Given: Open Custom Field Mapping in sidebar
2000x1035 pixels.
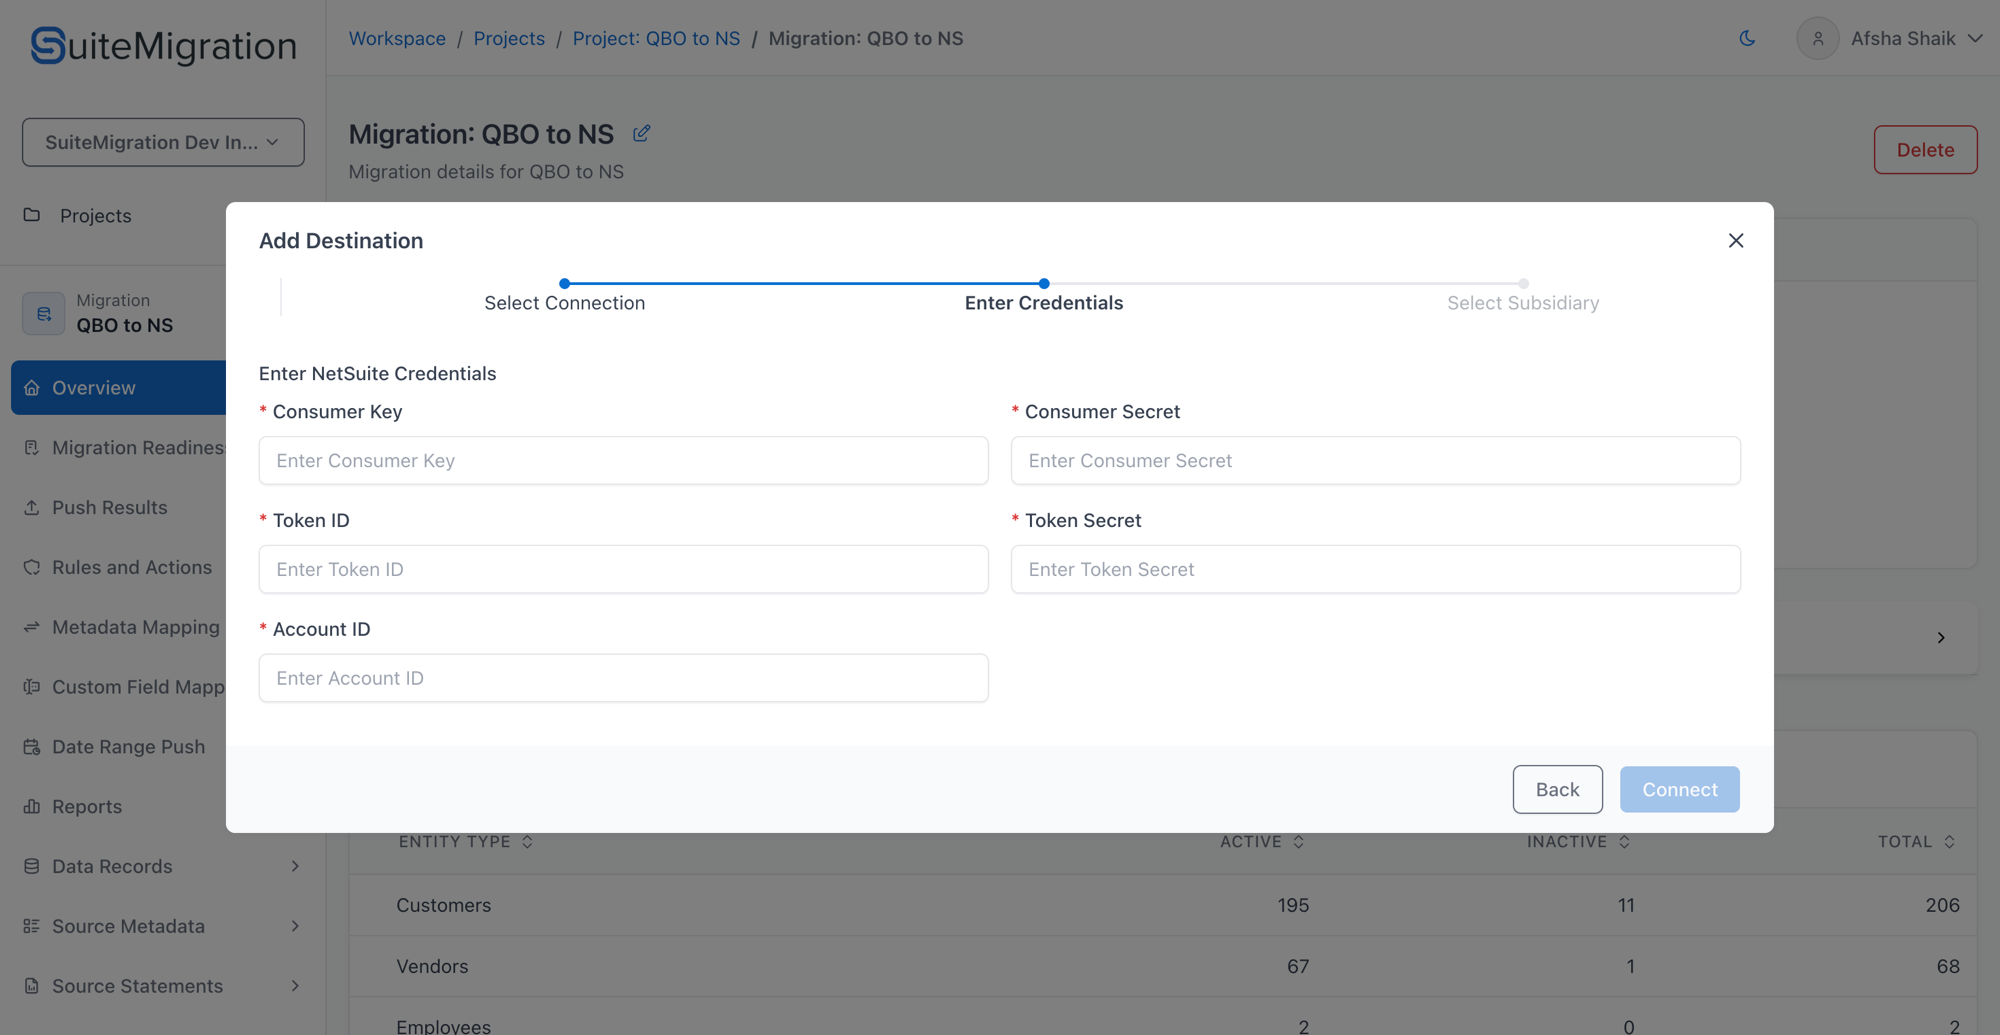Looking at the screenshot, I should [138, 687].
